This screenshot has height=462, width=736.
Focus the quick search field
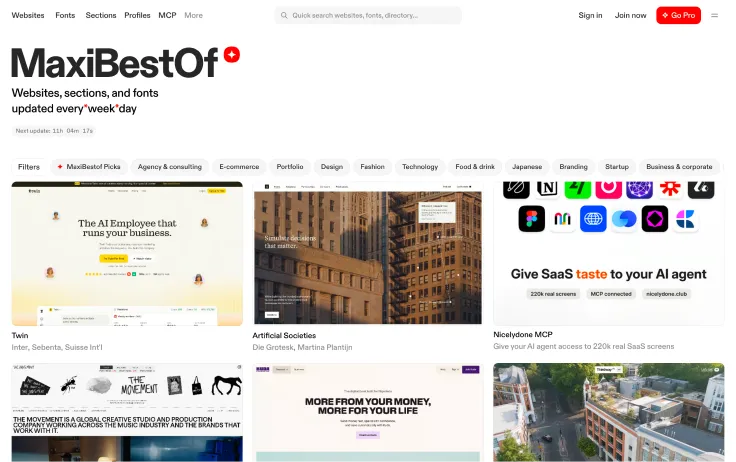(x=368, y=15)
